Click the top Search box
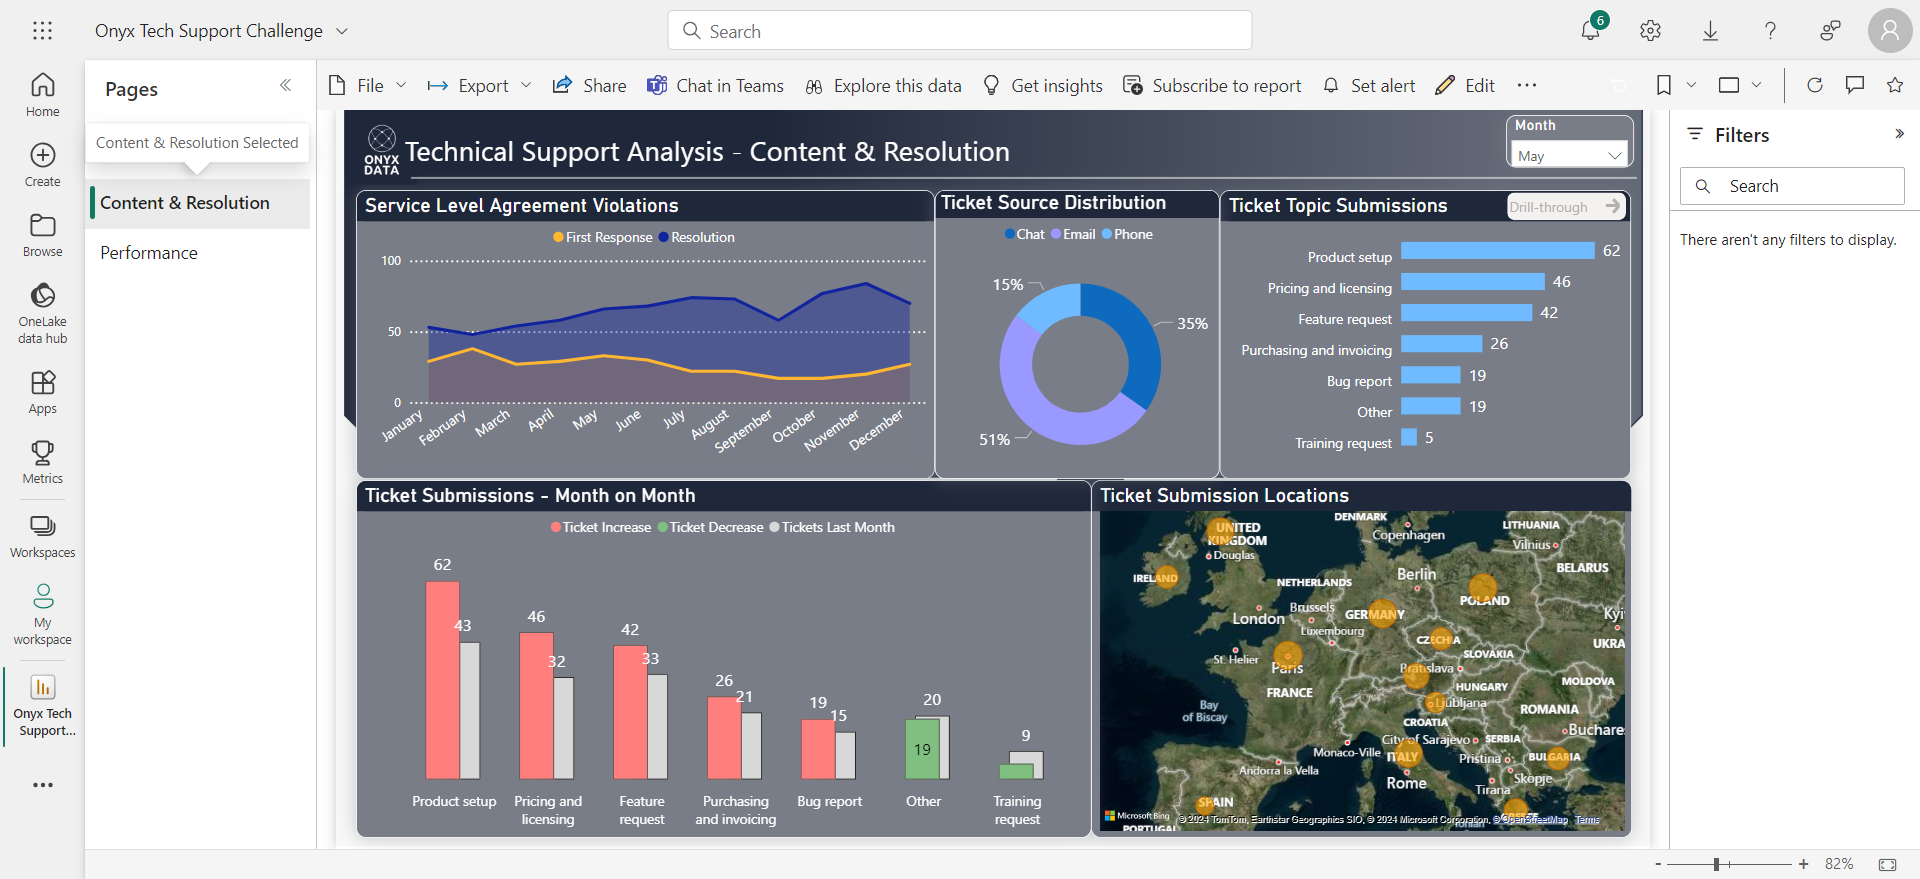This screenshot has height=879, width=1920. coord(960,31)
